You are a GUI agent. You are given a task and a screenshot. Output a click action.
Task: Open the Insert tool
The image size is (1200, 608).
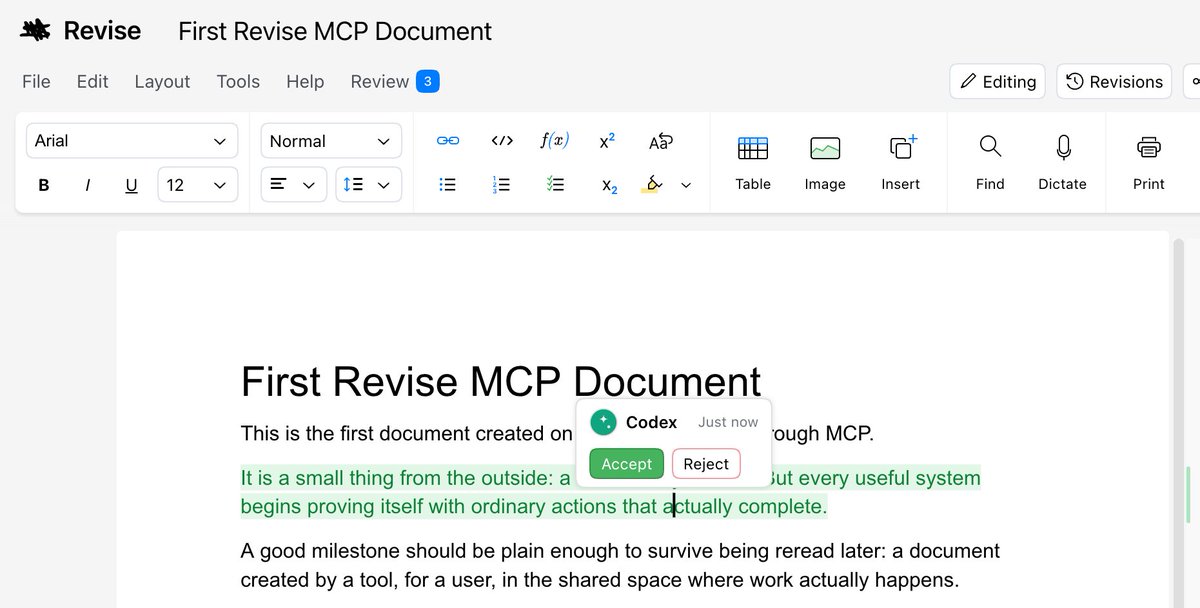click(x=901, y=163)
